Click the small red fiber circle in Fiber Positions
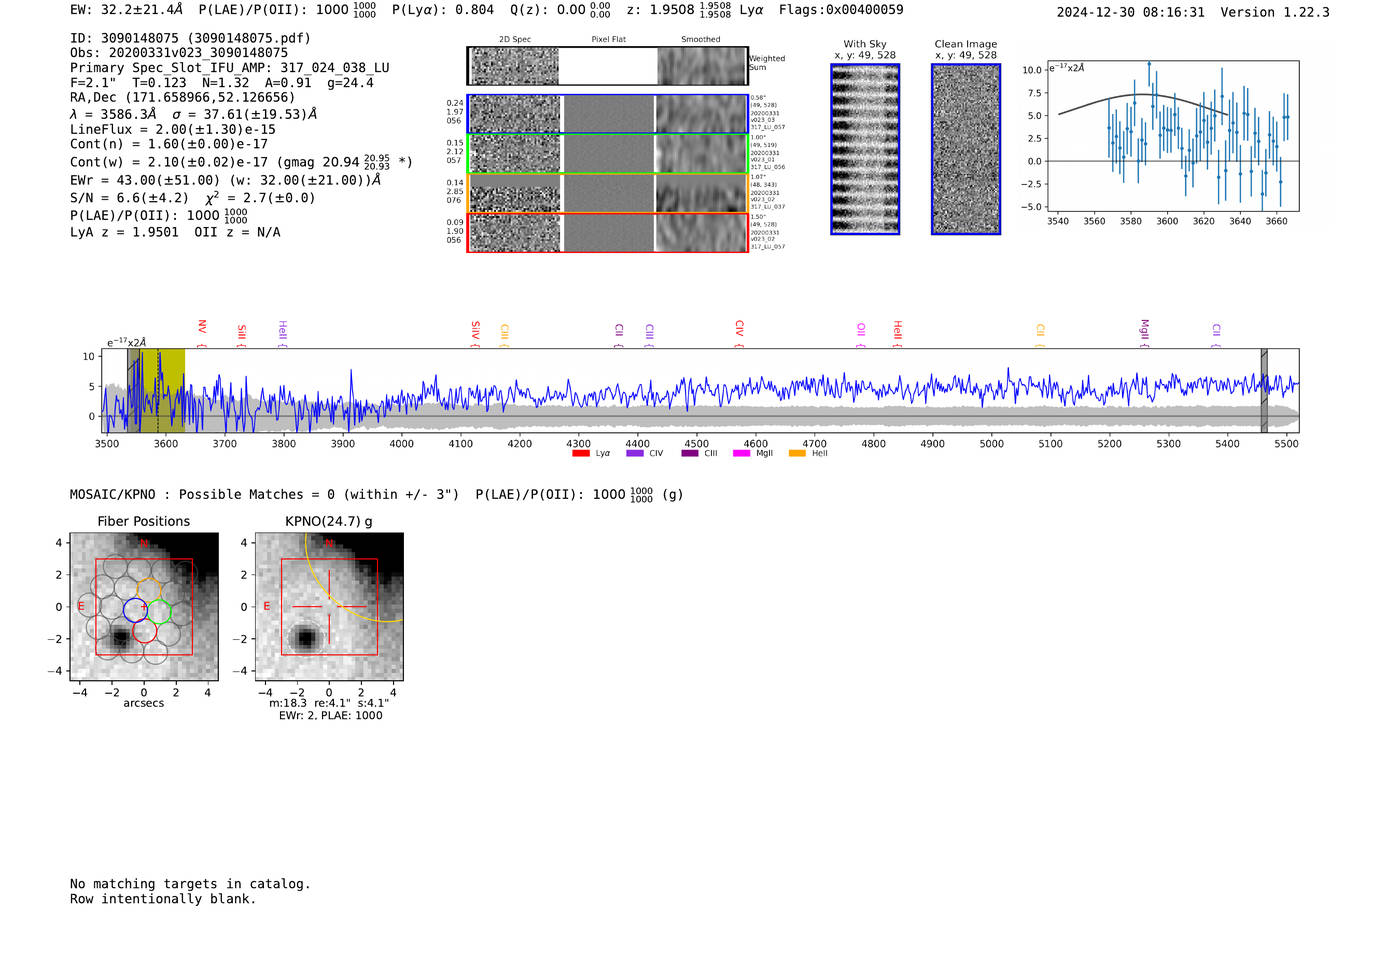 pos(145,631)
